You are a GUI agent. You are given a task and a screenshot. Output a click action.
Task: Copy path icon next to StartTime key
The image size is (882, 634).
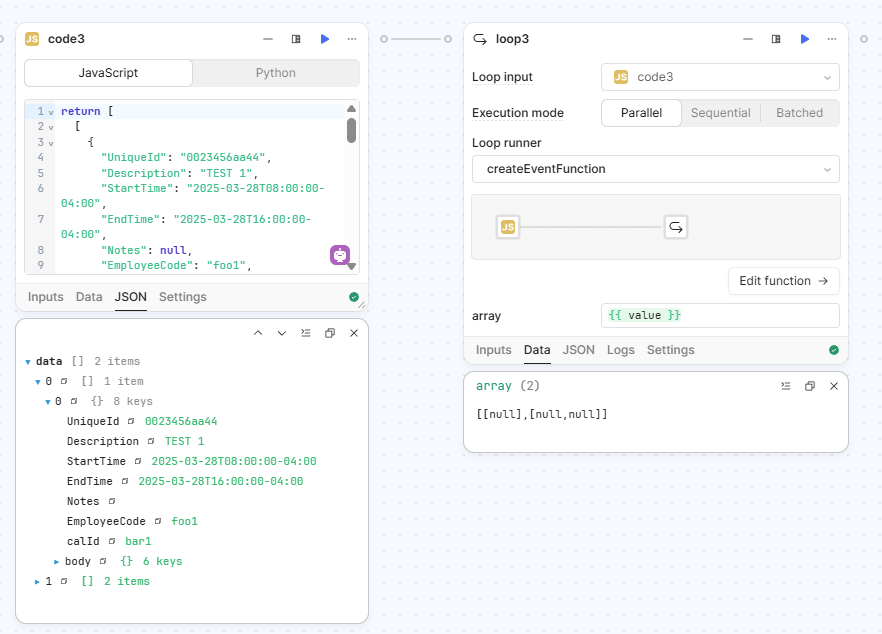(138, 461)
